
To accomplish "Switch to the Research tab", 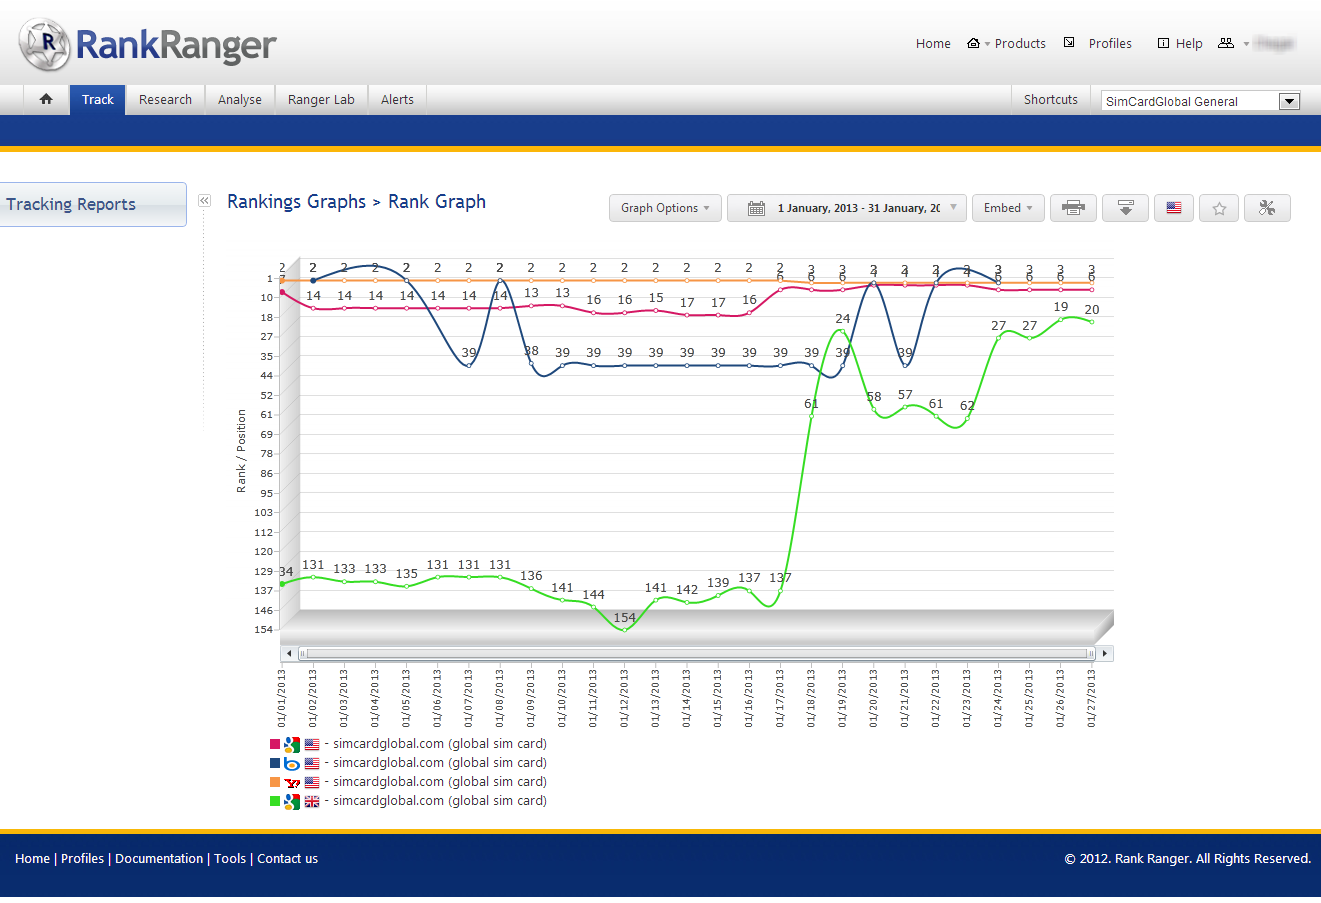I will point(165,99).
